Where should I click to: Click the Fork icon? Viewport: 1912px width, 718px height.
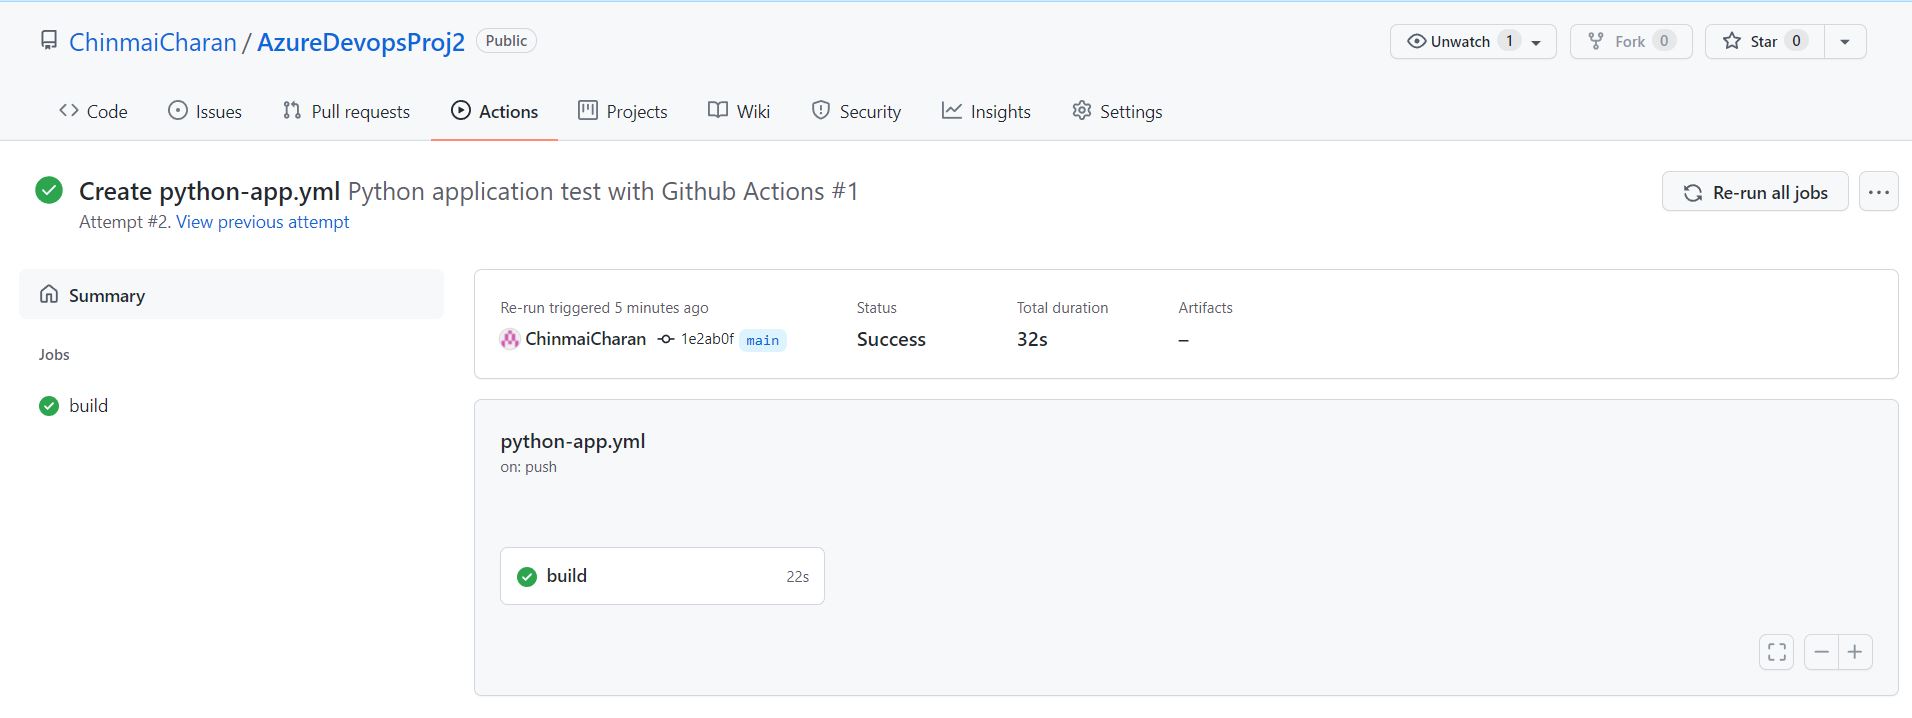tap(1596, 41)
